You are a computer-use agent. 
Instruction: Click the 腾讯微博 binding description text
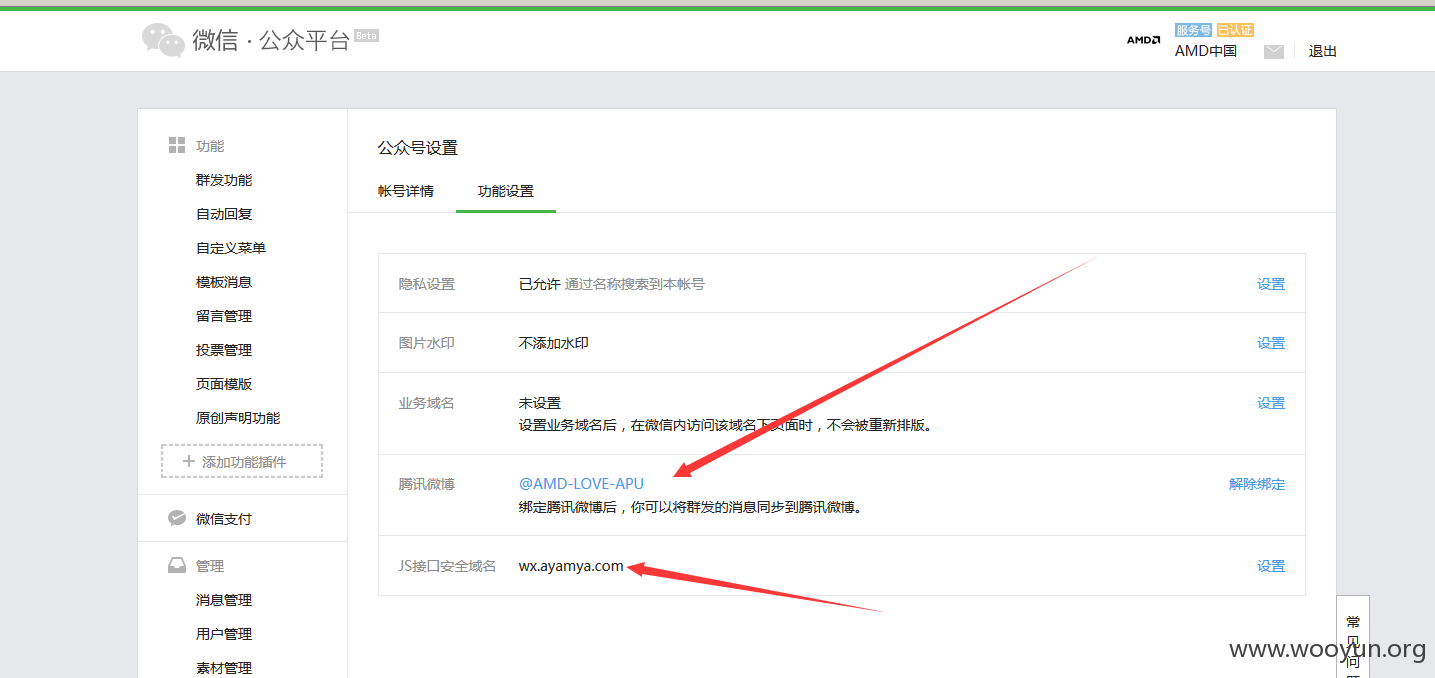690,507
